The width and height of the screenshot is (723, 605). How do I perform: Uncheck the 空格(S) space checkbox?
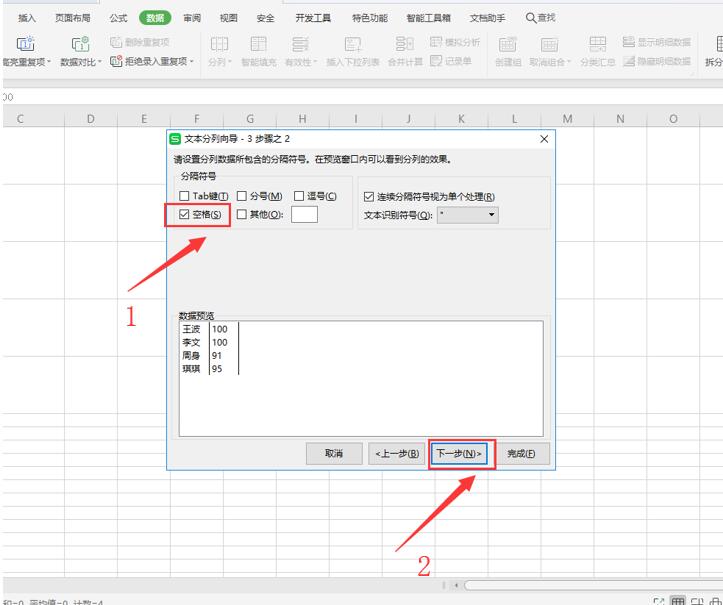tap(184, 214)
